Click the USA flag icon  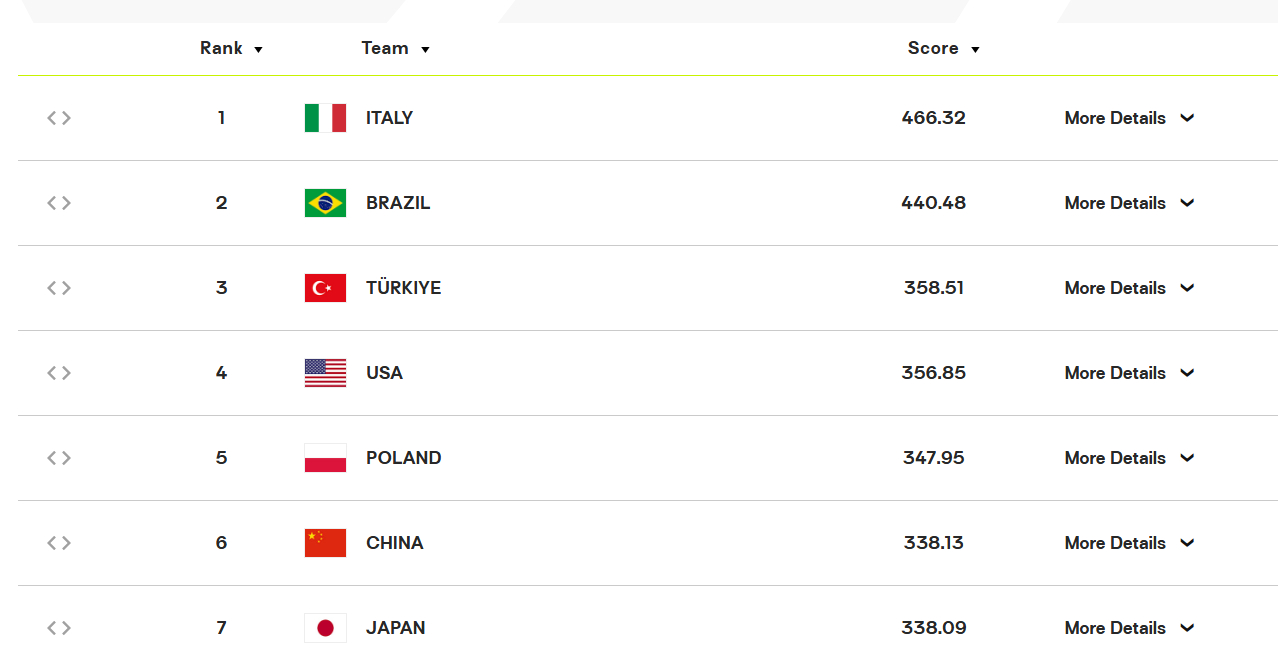(325, 373)
